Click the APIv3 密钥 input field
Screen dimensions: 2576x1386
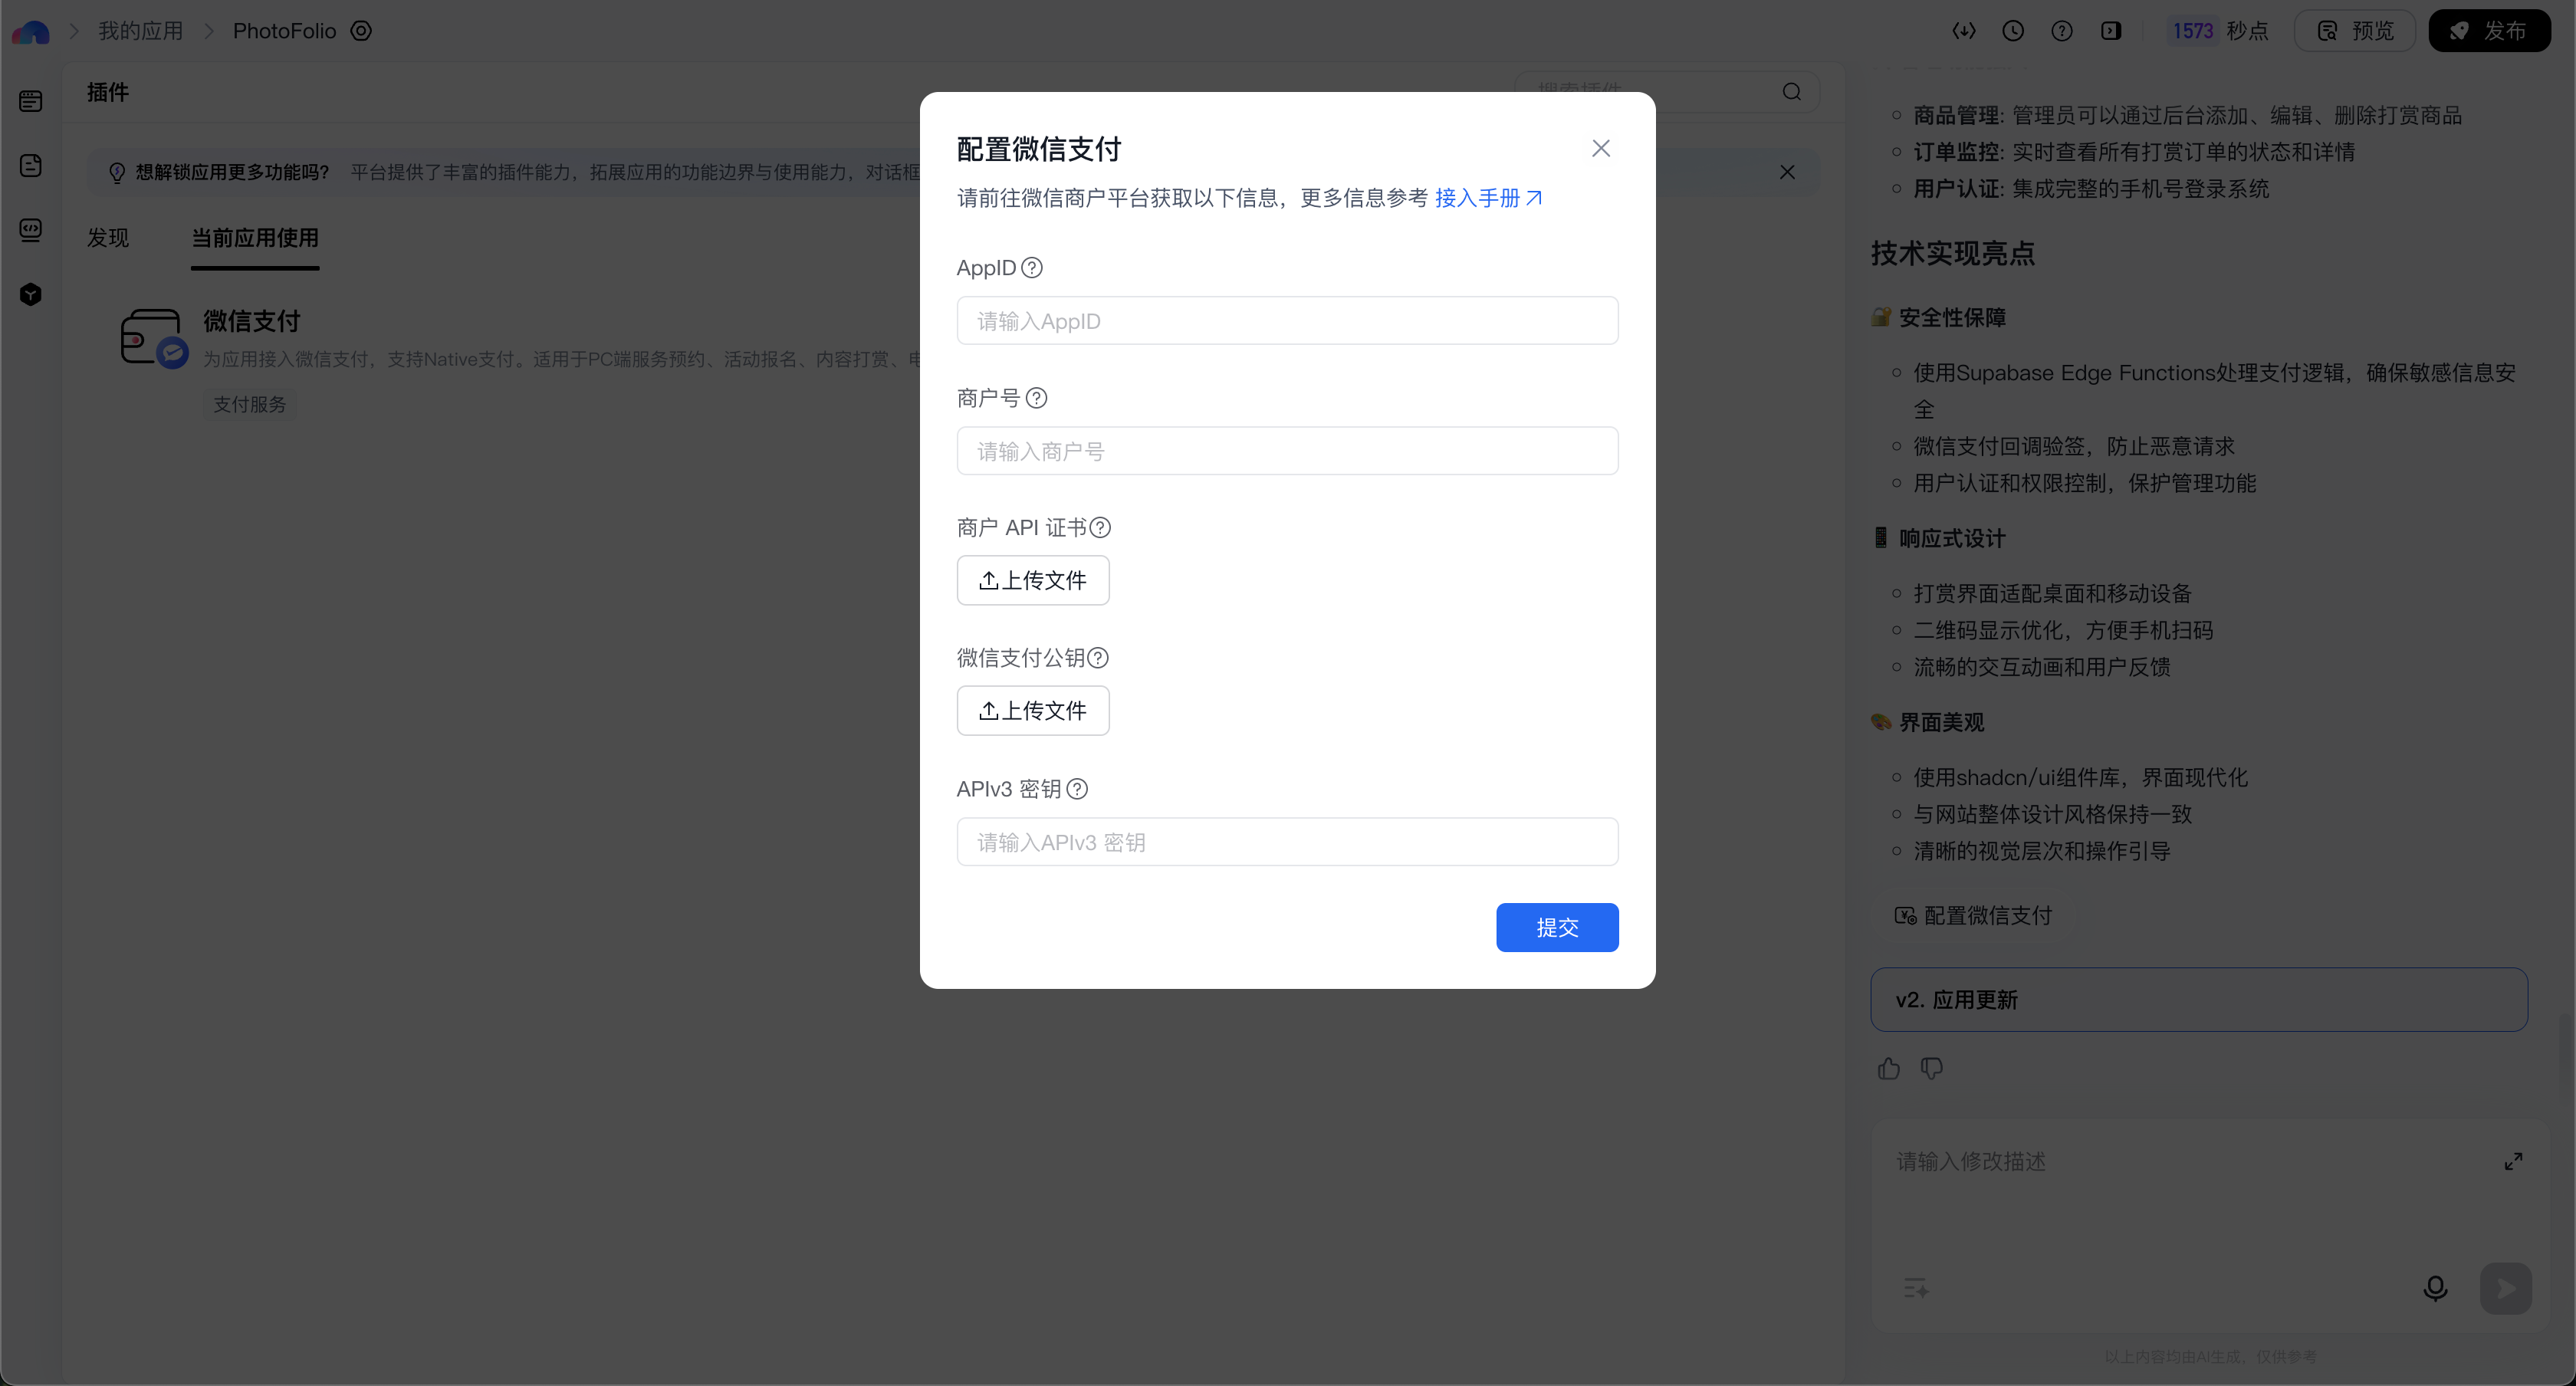1287,842
